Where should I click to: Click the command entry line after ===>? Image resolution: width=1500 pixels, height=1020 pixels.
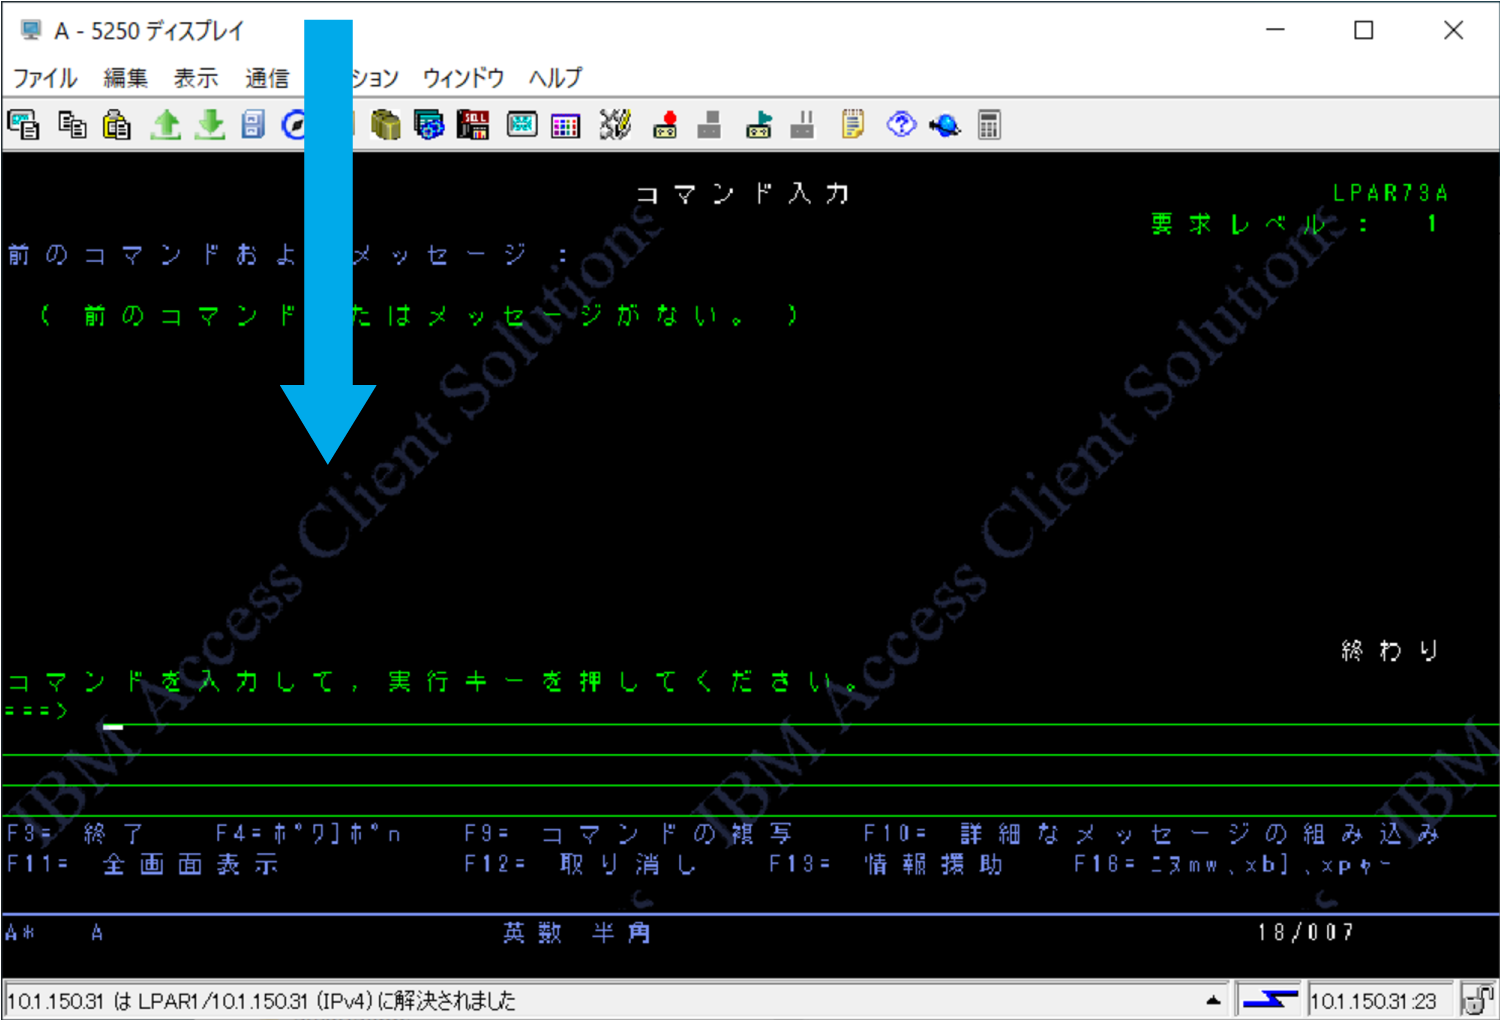pyautogui.click(x=800, y=712)
